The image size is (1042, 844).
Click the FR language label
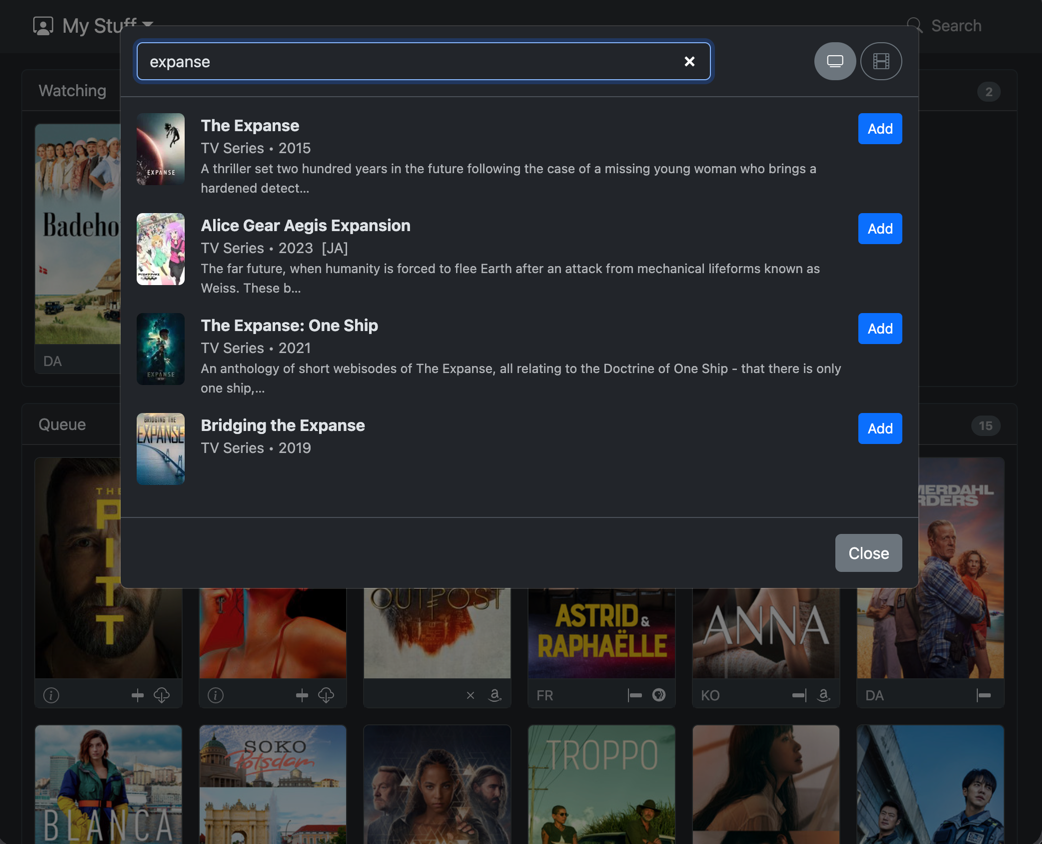pyautogui.click(x=545, y=695)
